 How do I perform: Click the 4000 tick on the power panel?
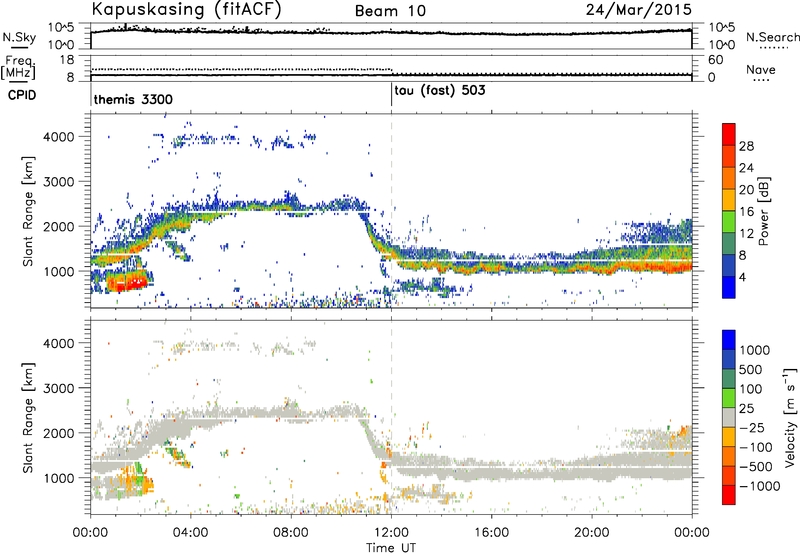pos(58,137)
